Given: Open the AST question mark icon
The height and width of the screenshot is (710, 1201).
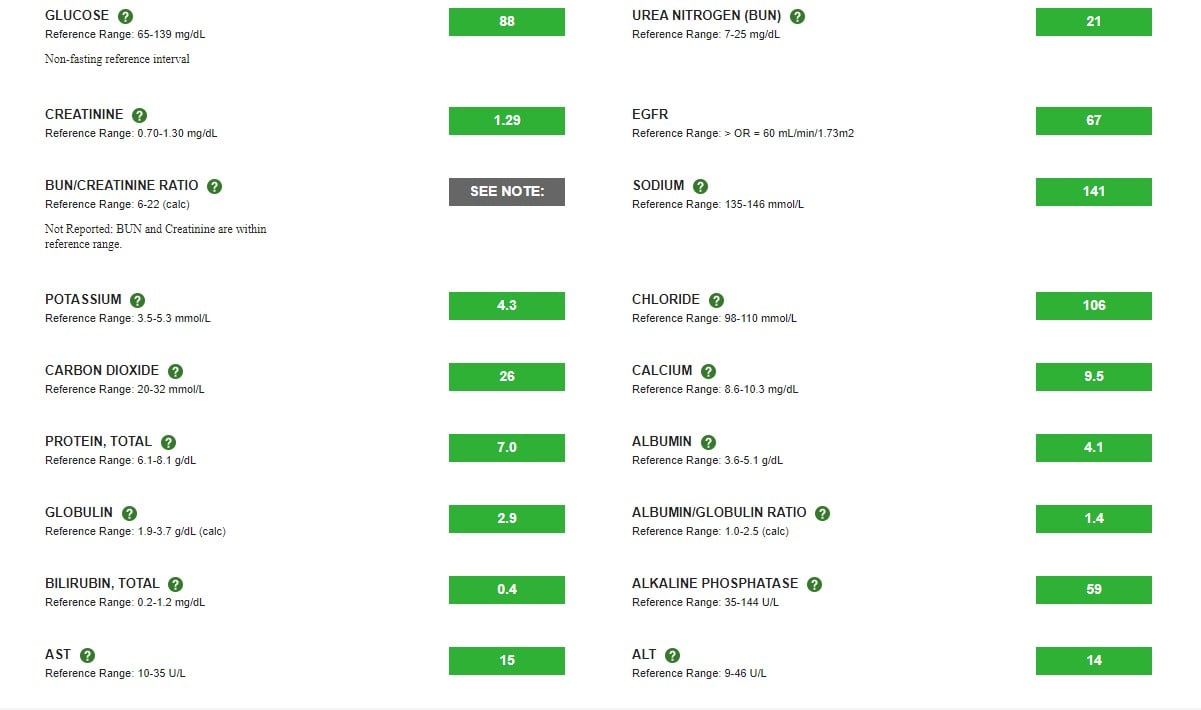Looking at the screenshot, I should tap(87, 655).
